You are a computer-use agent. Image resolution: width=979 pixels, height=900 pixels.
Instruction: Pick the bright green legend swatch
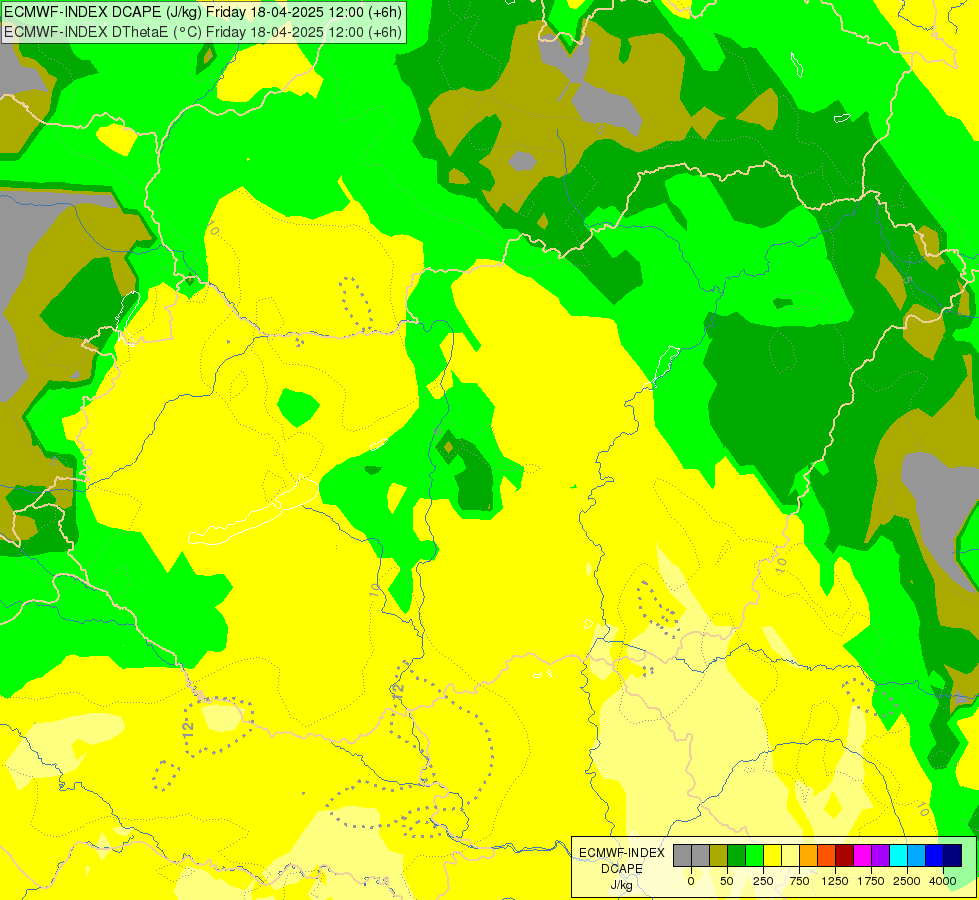pos(755,855)
